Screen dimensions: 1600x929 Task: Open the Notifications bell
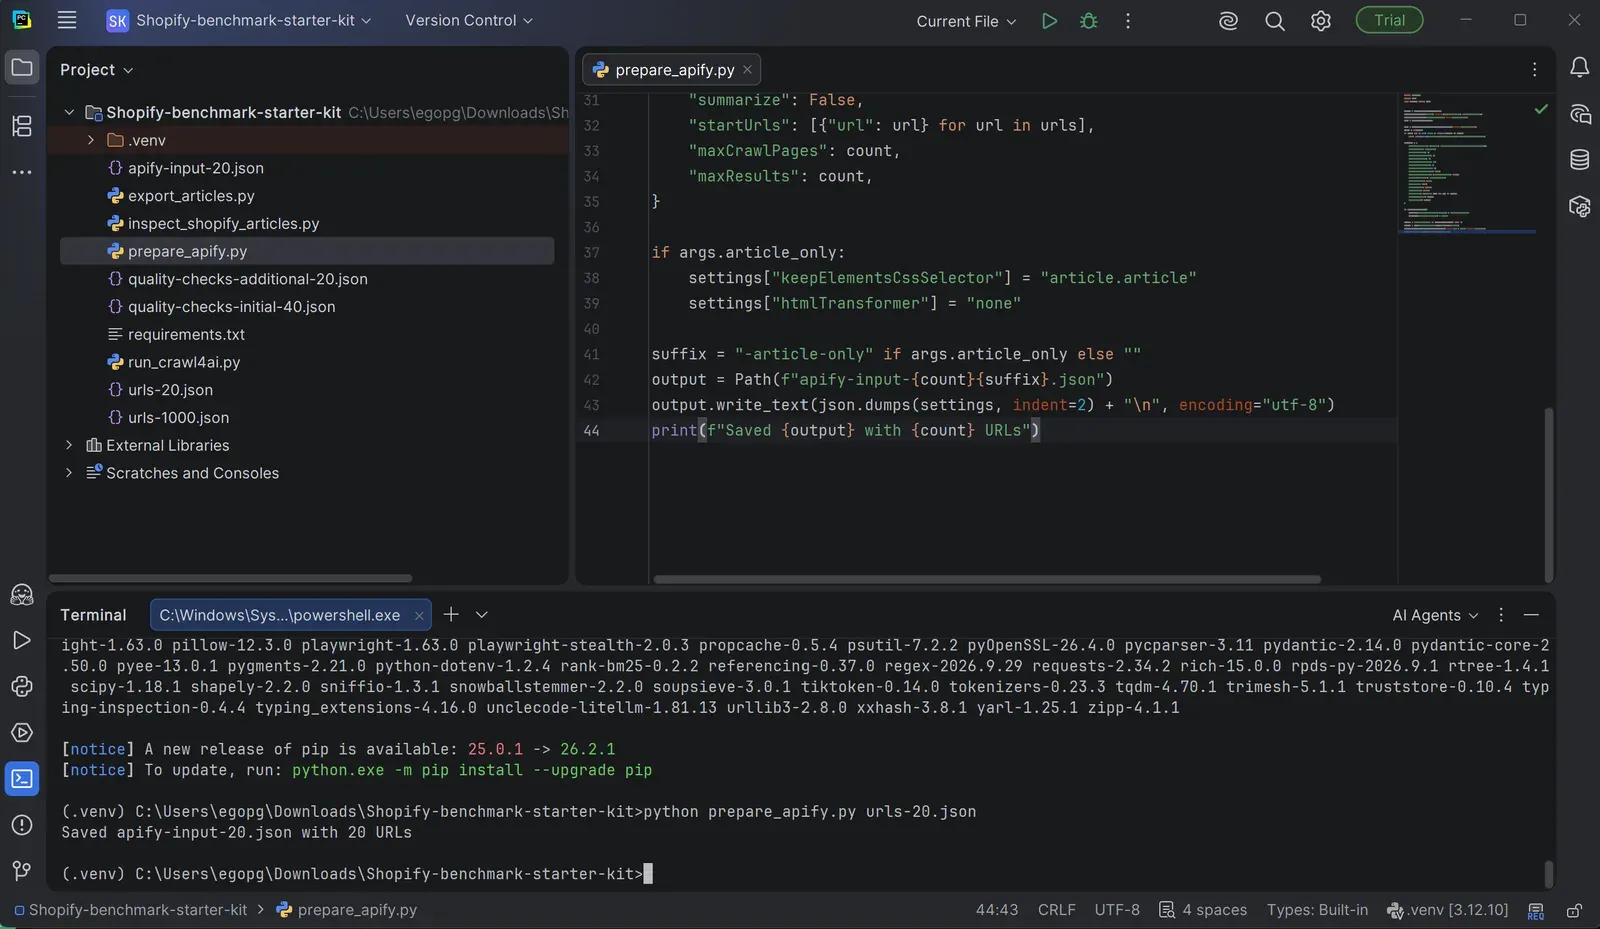[x=1580, y=67]
